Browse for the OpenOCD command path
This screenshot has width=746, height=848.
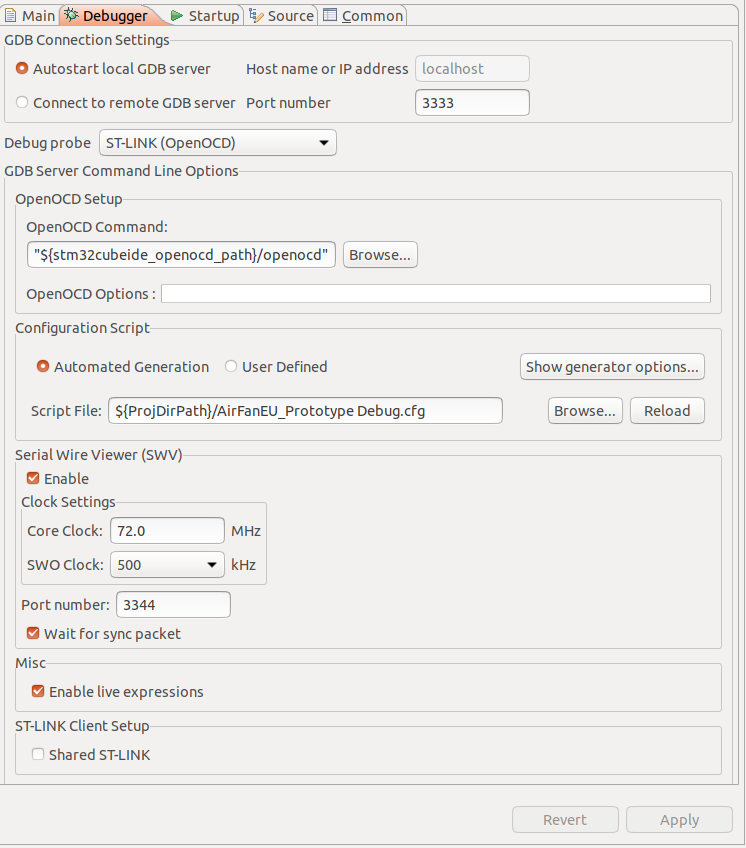(x=380, y=255)
